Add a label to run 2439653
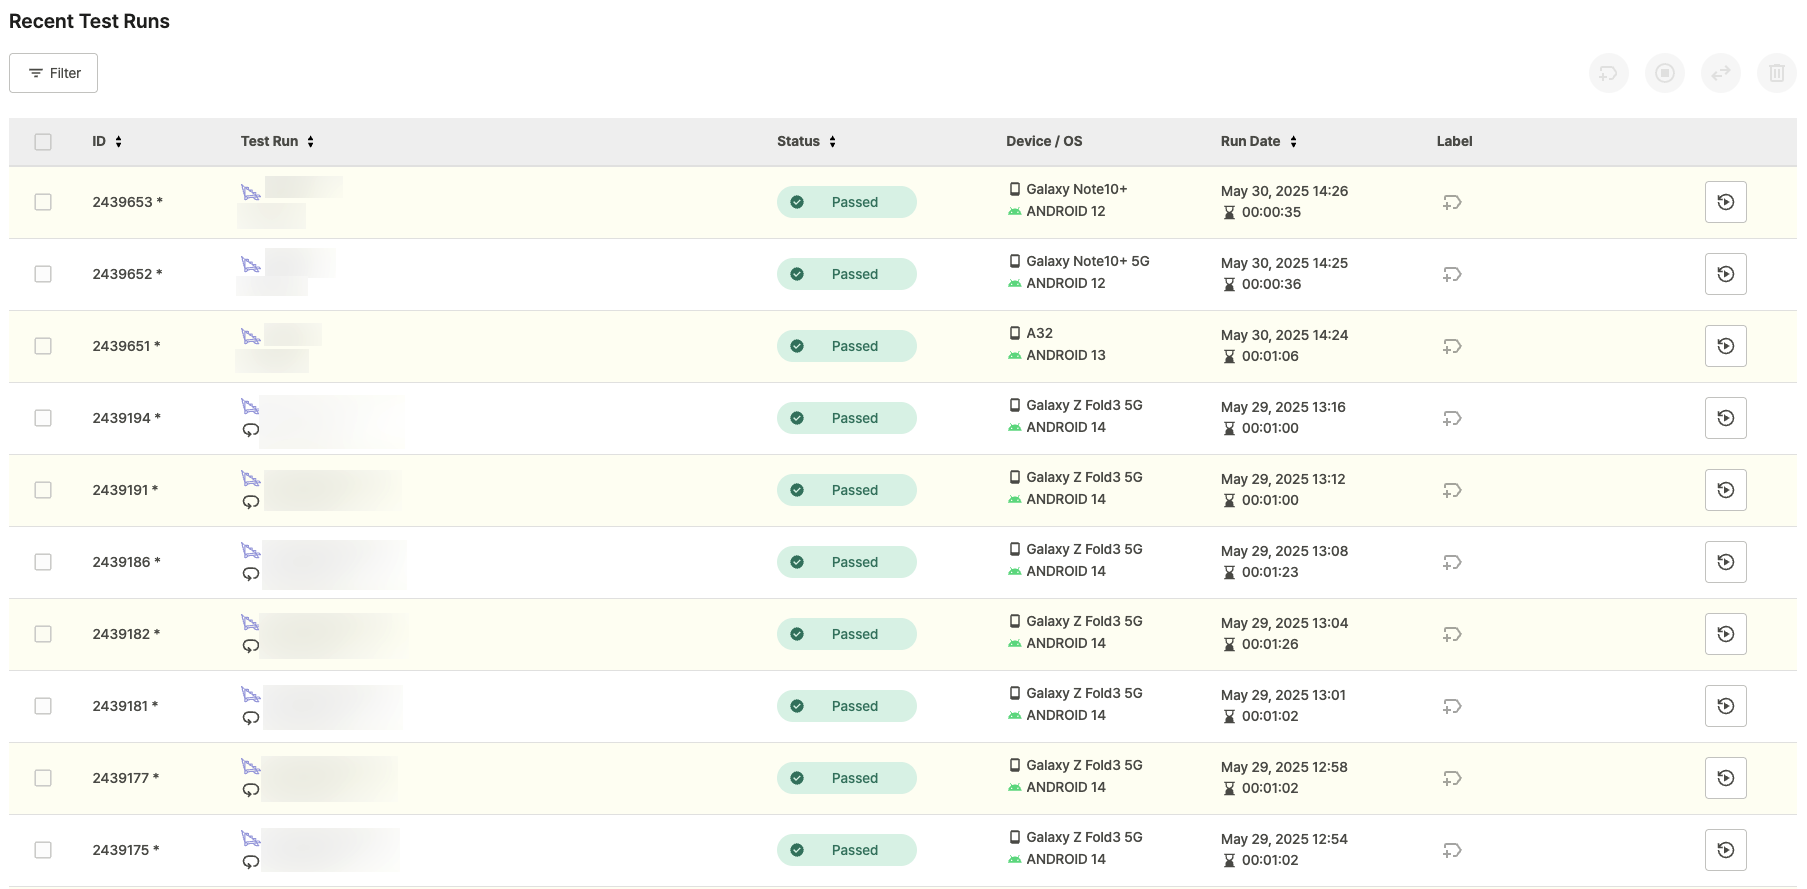 click(x=1452, y=202)
